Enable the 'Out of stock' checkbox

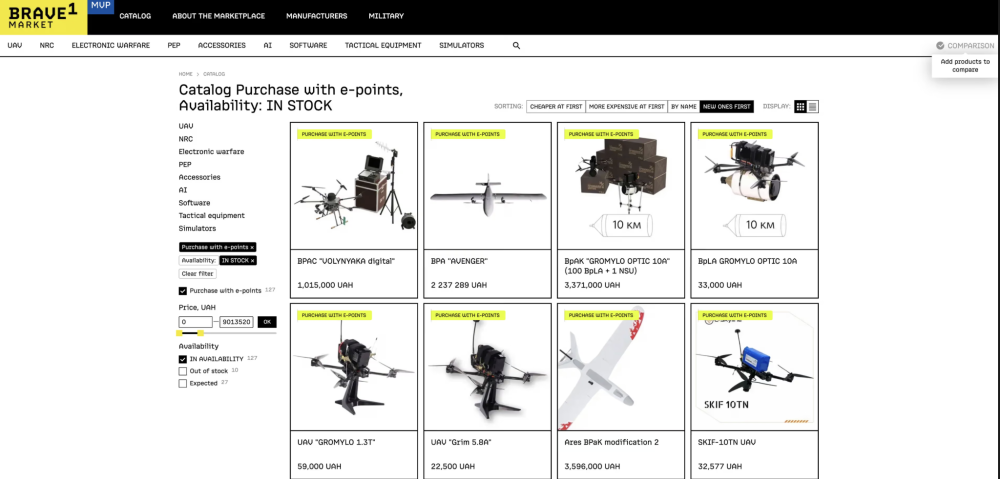click(x=183, y=371)
